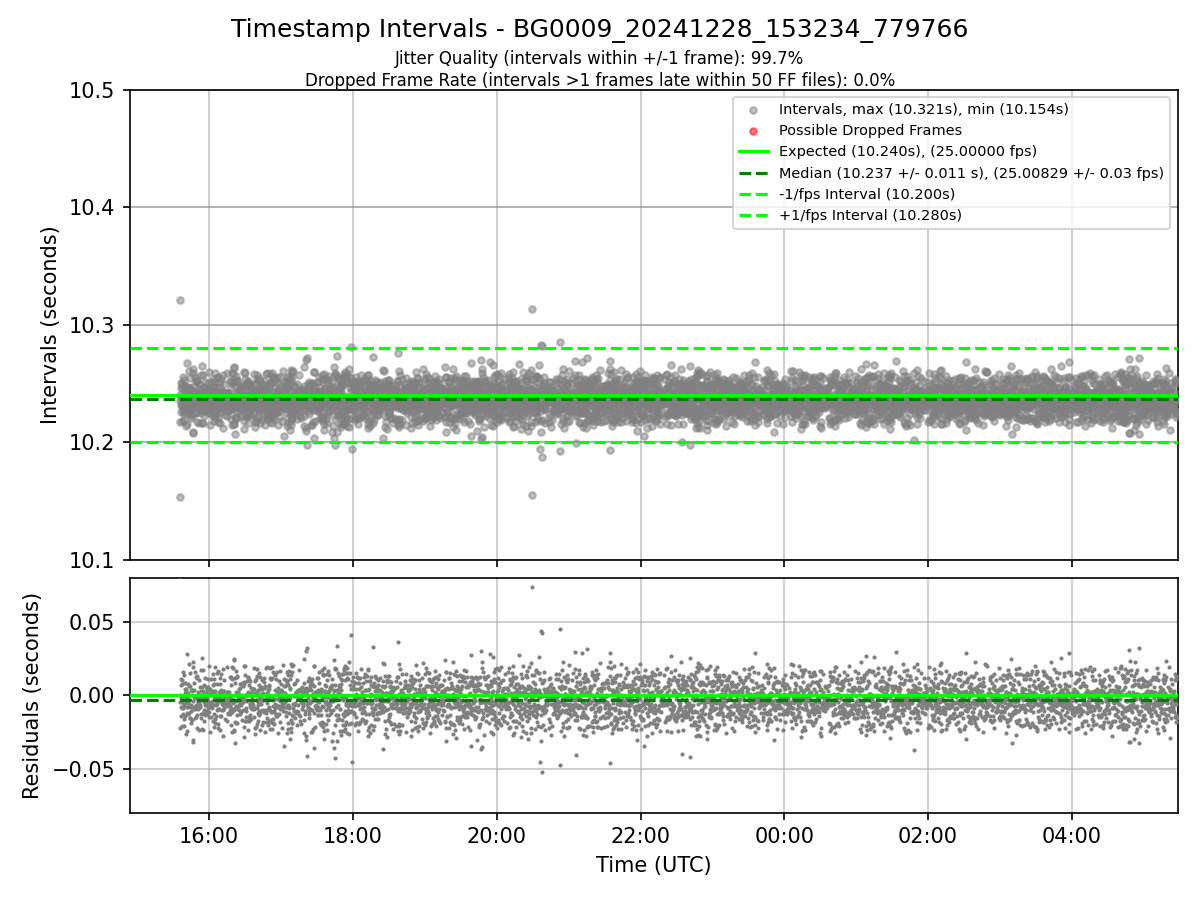Viewport: 1200px width, 900px height.
Task: Click the solid green Expected line legend sample
Action: pos(754,152)
